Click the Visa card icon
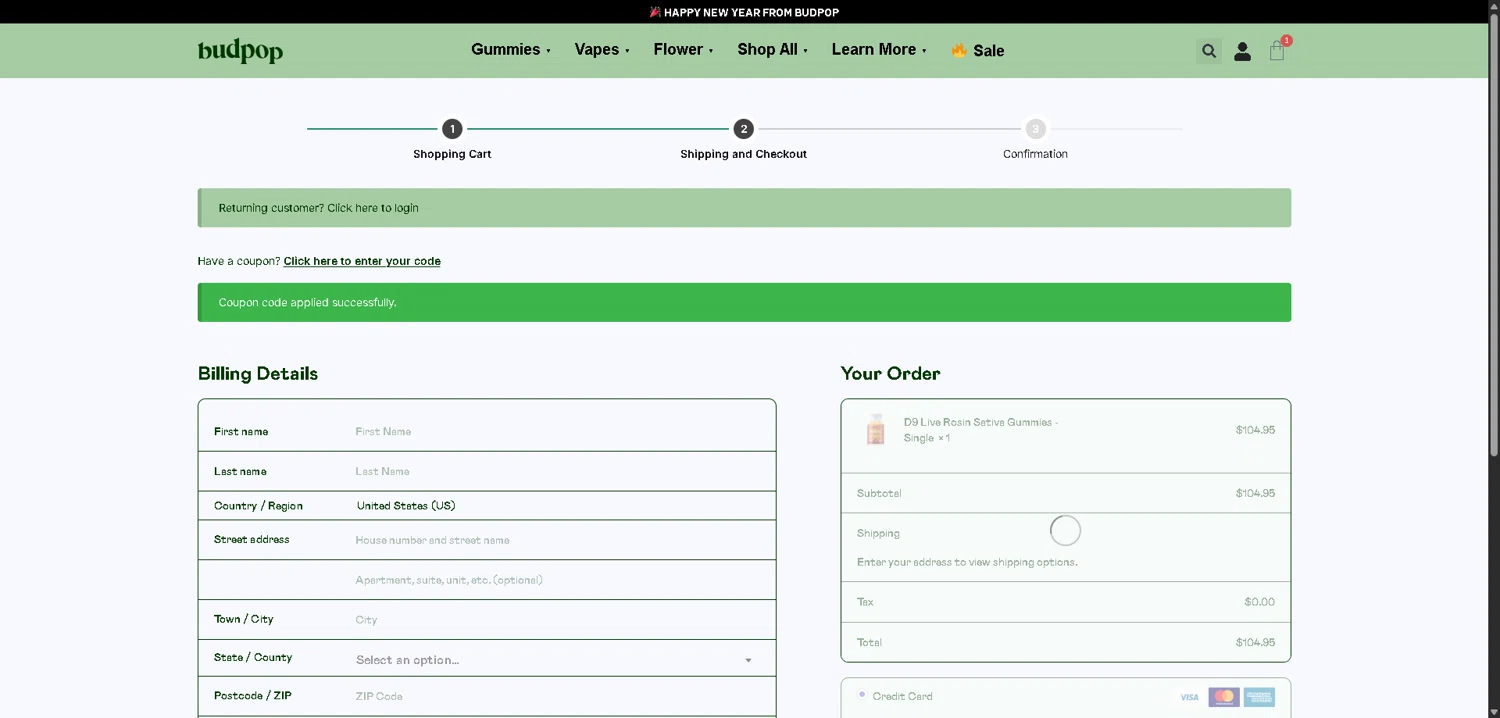The width and height of the screenshot is (1500, 718). (x=1189, y=697)
